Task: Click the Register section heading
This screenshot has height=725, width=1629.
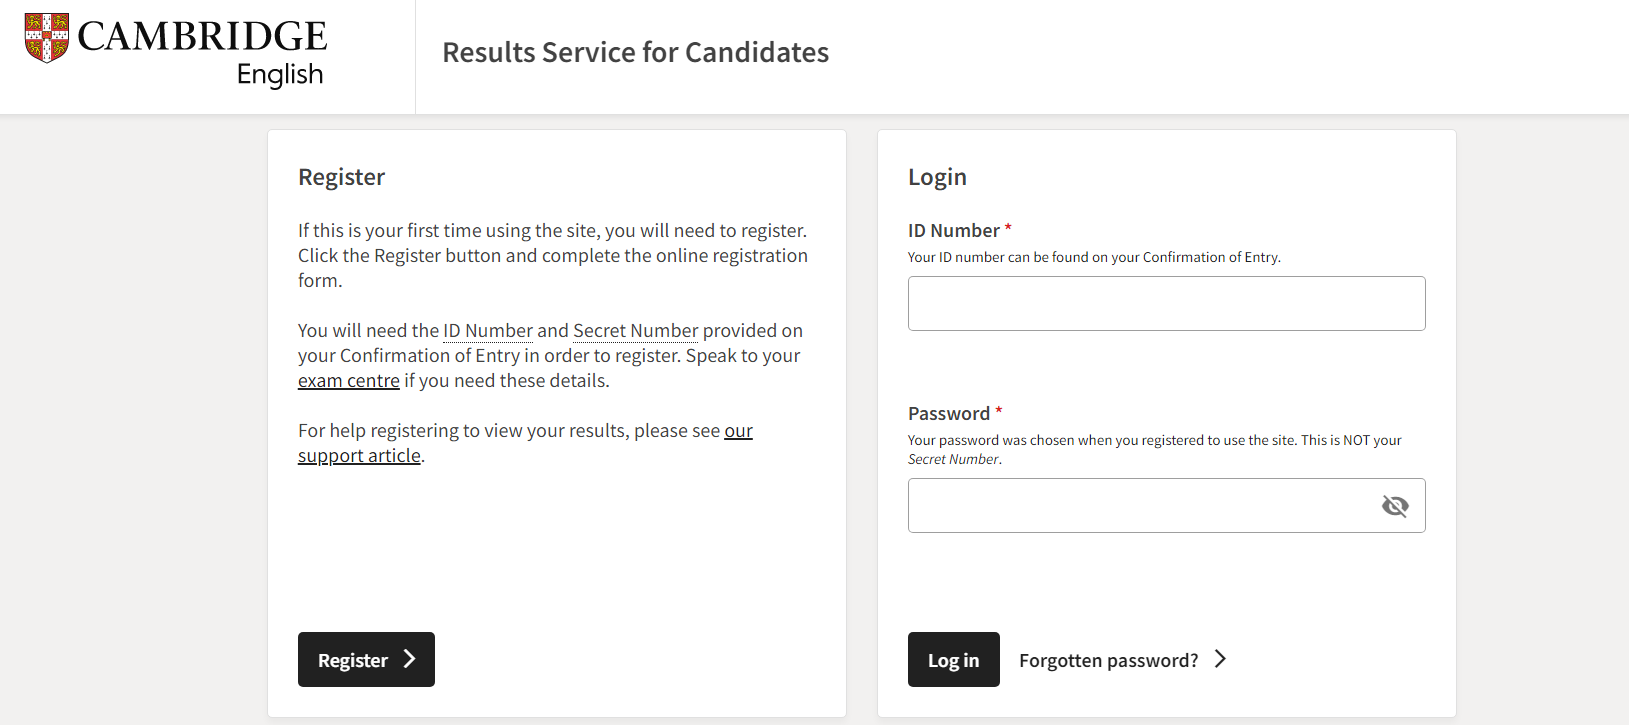Action: tap(341, 177)
